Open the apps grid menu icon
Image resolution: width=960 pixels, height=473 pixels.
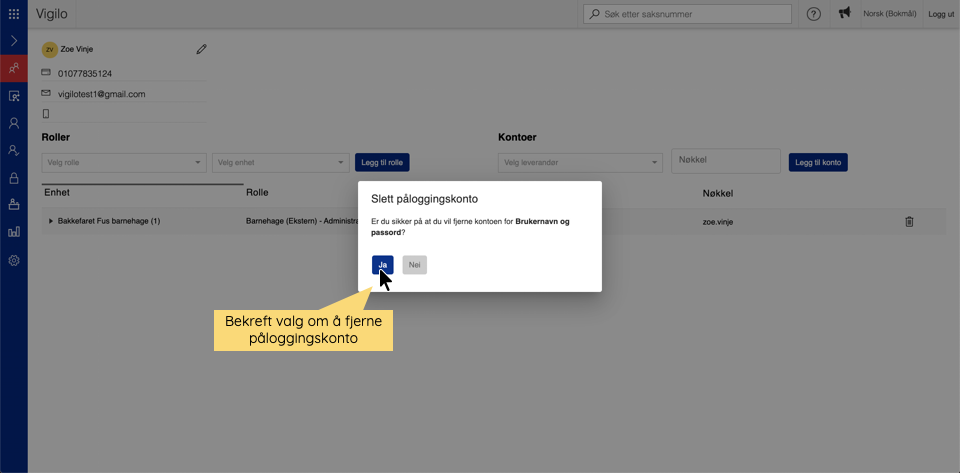click(13, 14)
